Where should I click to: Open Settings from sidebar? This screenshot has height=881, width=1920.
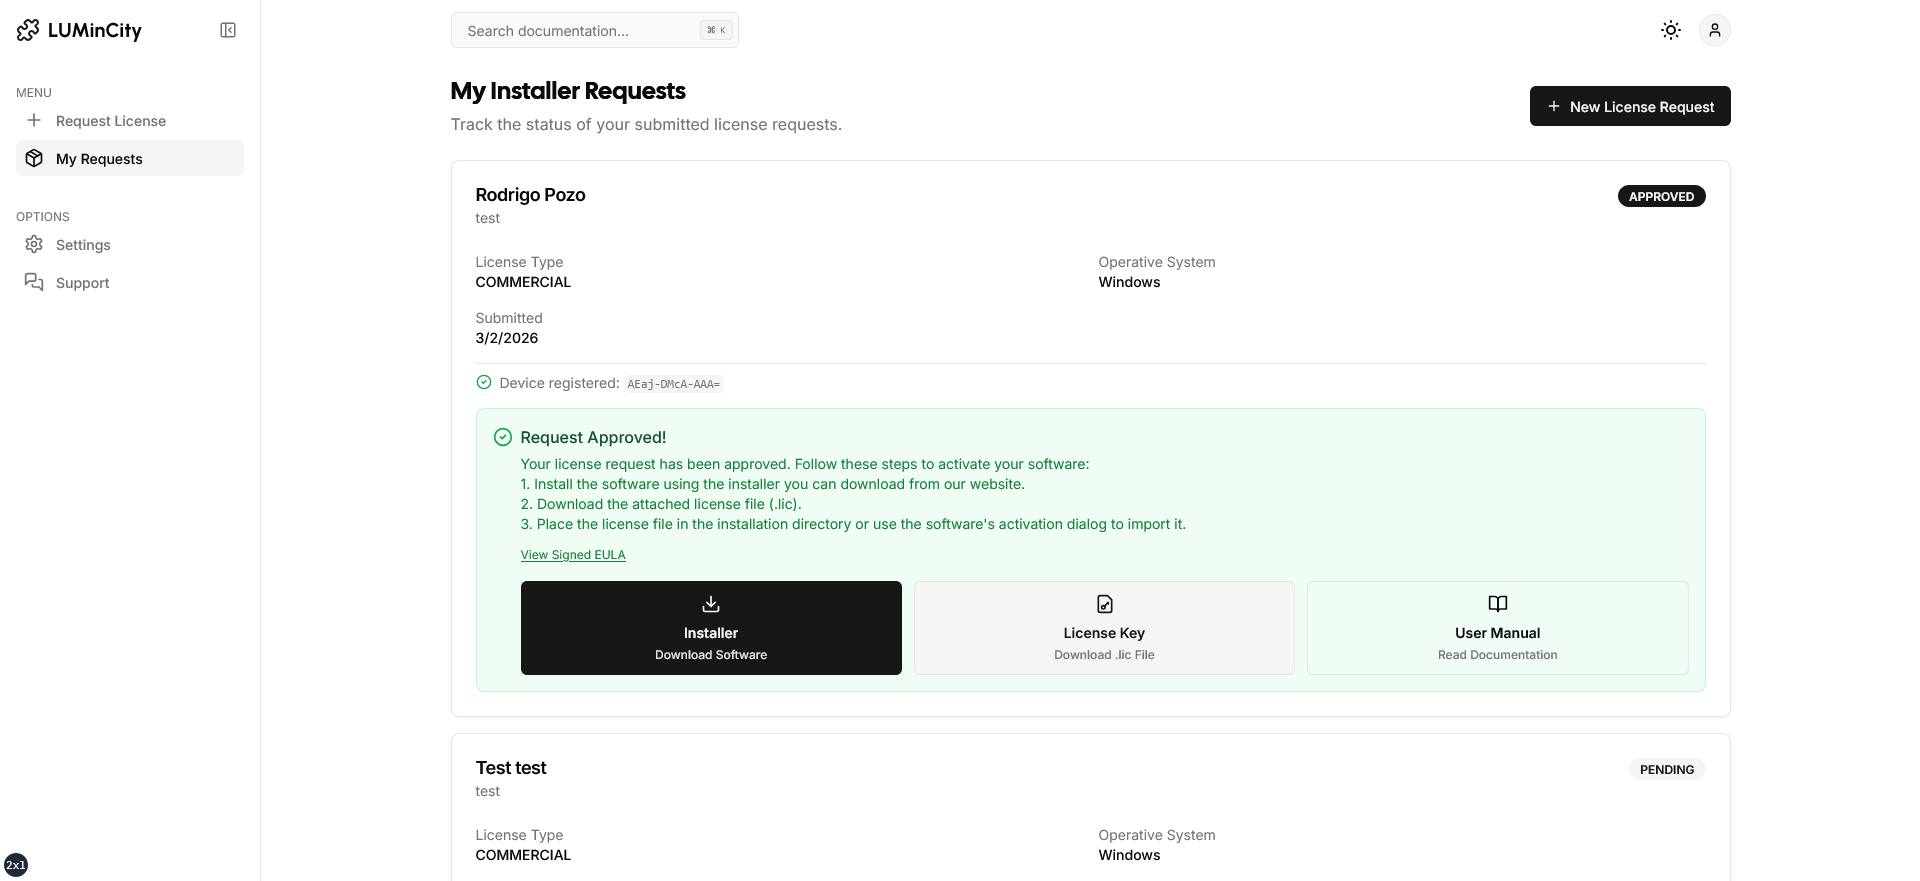(130, 245)
